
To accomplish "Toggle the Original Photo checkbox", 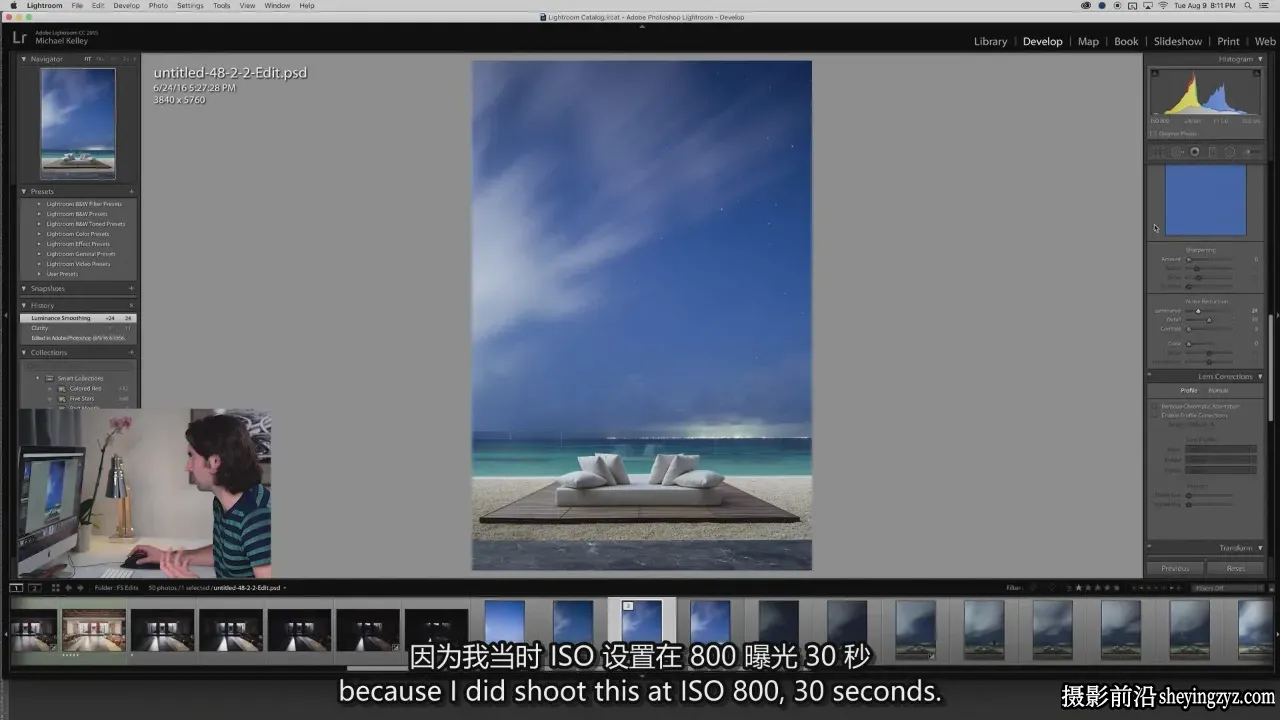I will [1154, 133].
